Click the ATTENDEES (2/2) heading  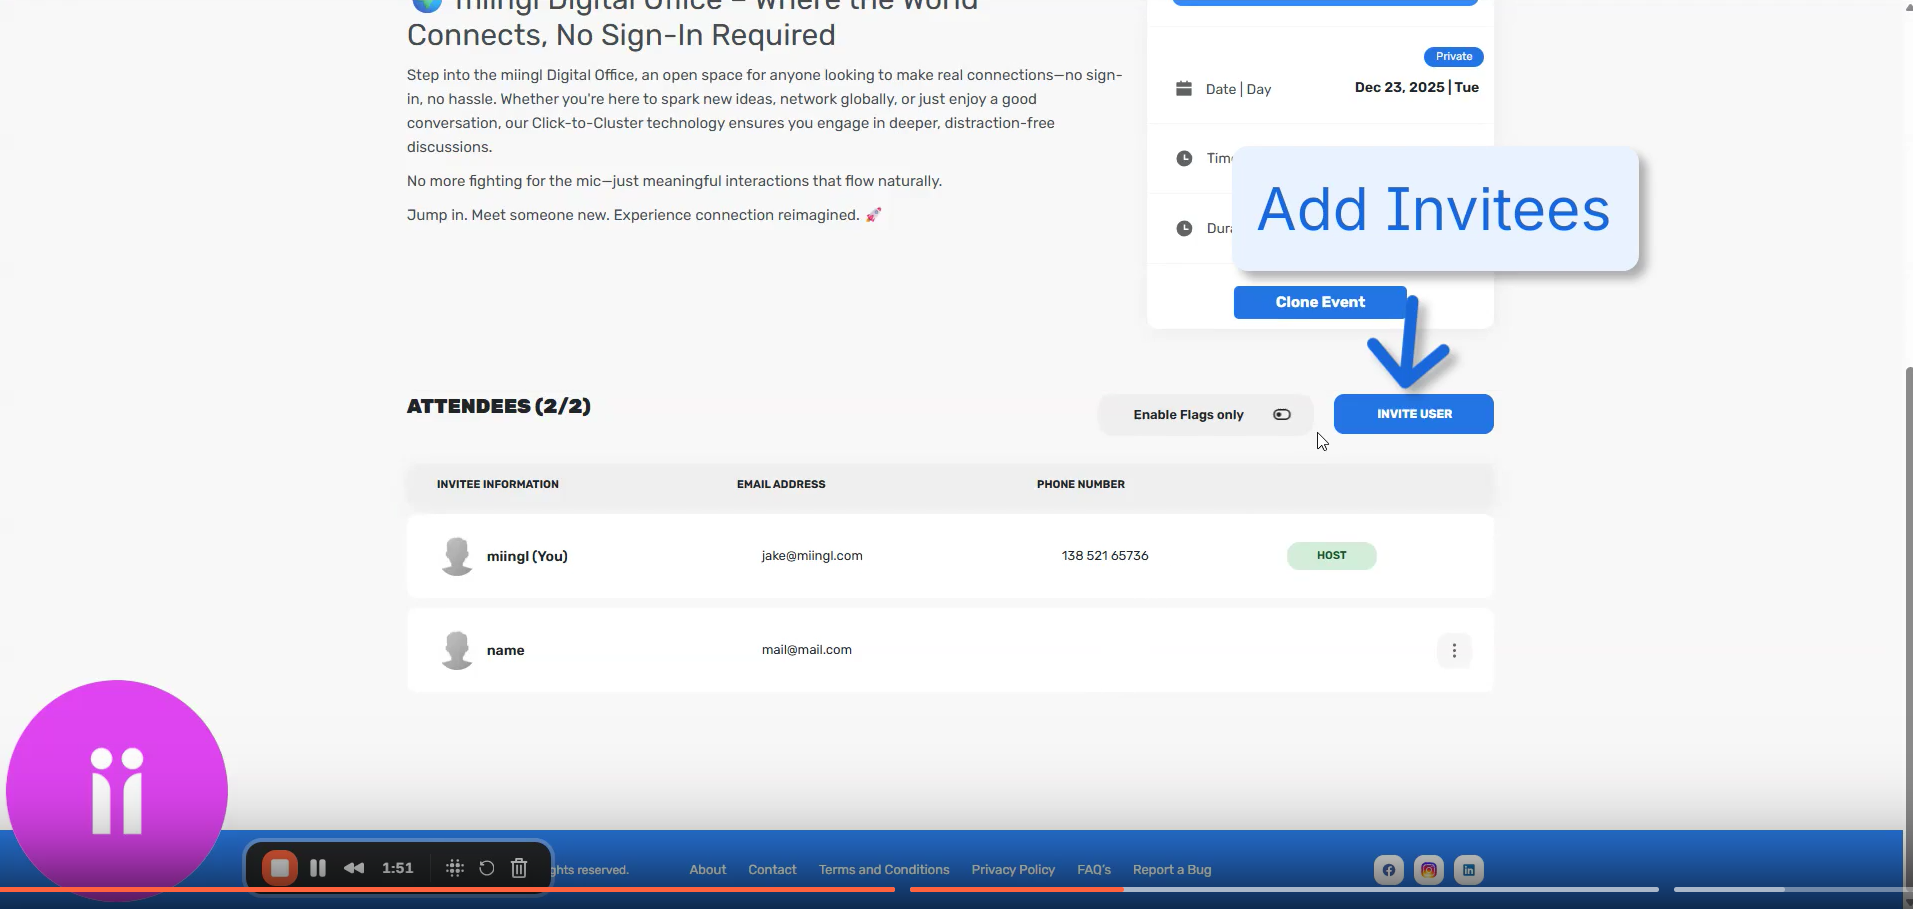499,406
